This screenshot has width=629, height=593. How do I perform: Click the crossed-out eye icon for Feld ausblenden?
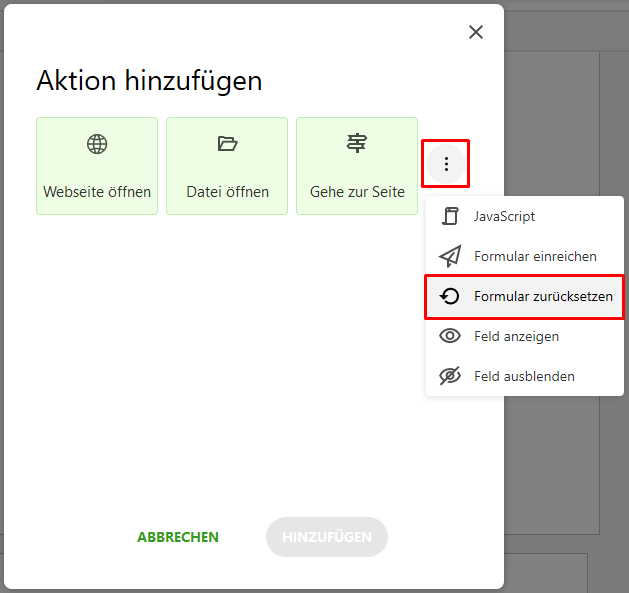(x=450, y=376)
